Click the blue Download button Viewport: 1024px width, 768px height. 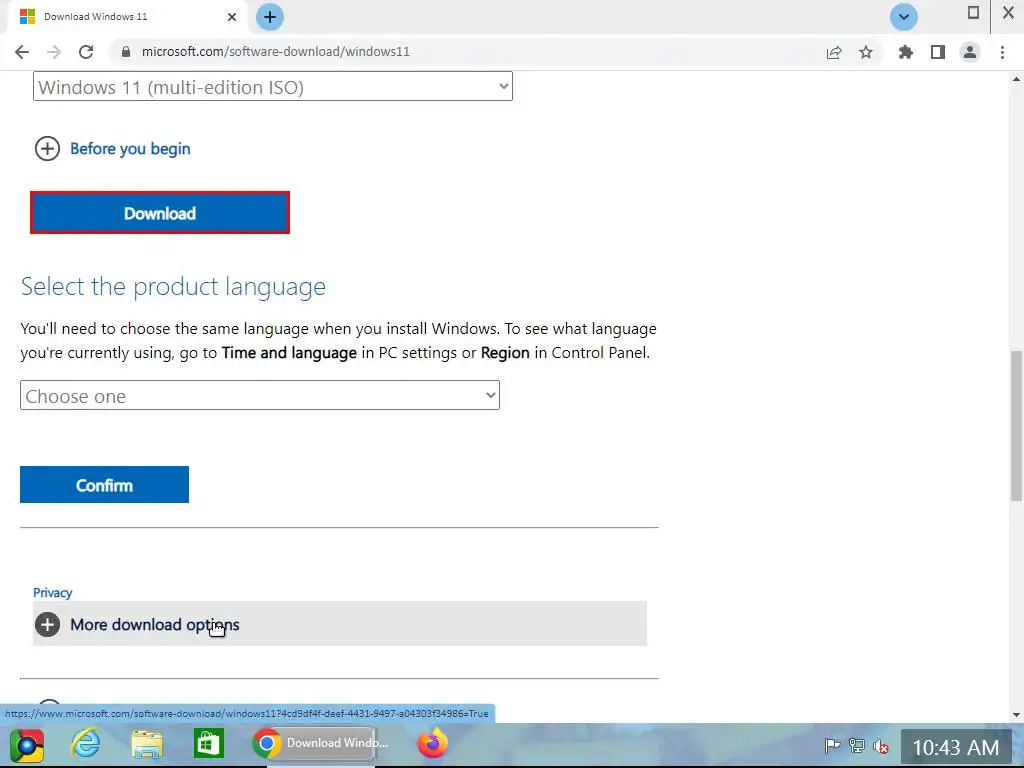[x=160, y=213]
